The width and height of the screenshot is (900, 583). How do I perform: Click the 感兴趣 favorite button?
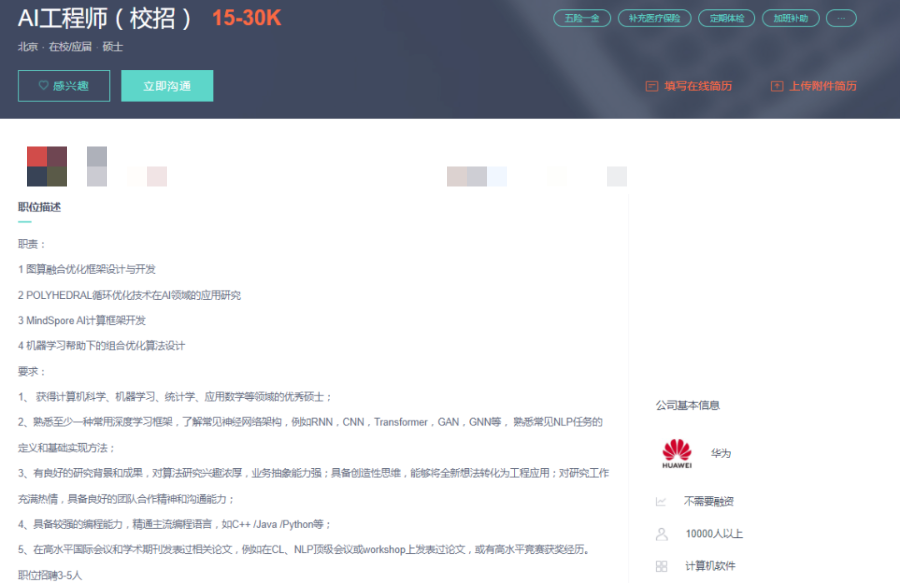click(x=64, y=86)
